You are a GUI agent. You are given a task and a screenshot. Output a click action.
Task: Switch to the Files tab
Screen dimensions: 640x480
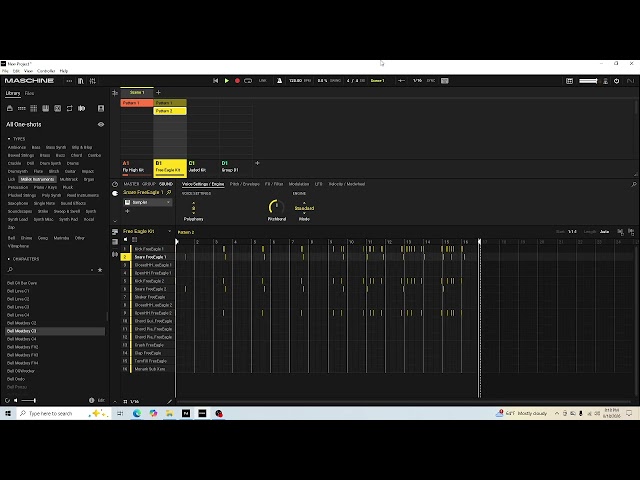click(29, 93)
